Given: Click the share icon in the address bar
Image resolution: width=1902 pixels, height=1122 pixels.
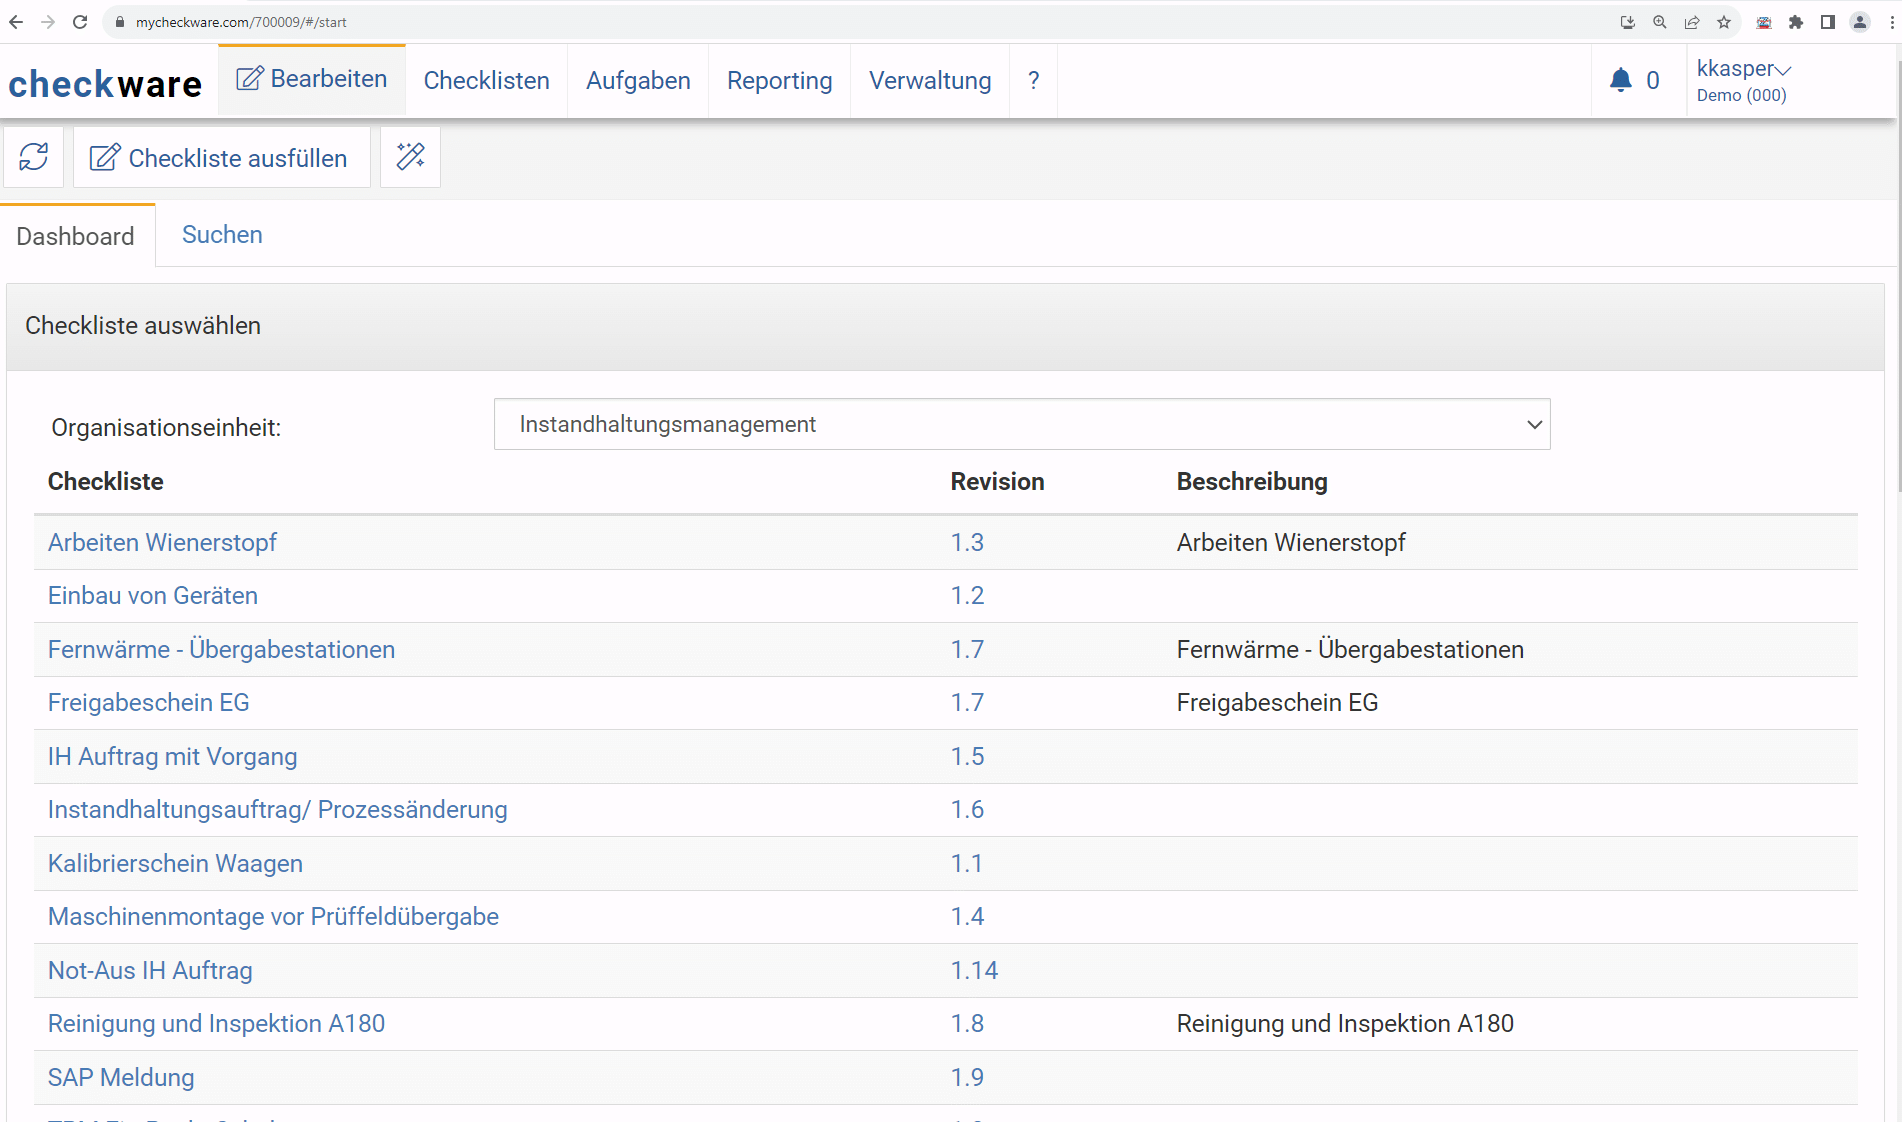Looking at the screenshot, I should click(x=1692, y=21).
